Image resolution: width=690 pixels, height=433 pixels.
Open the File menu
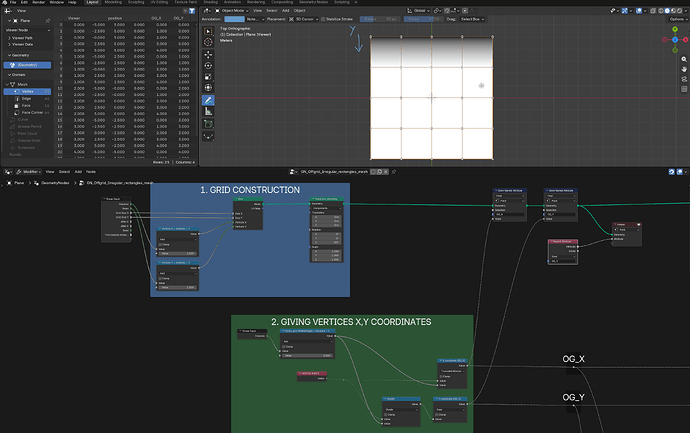[13, 2]
